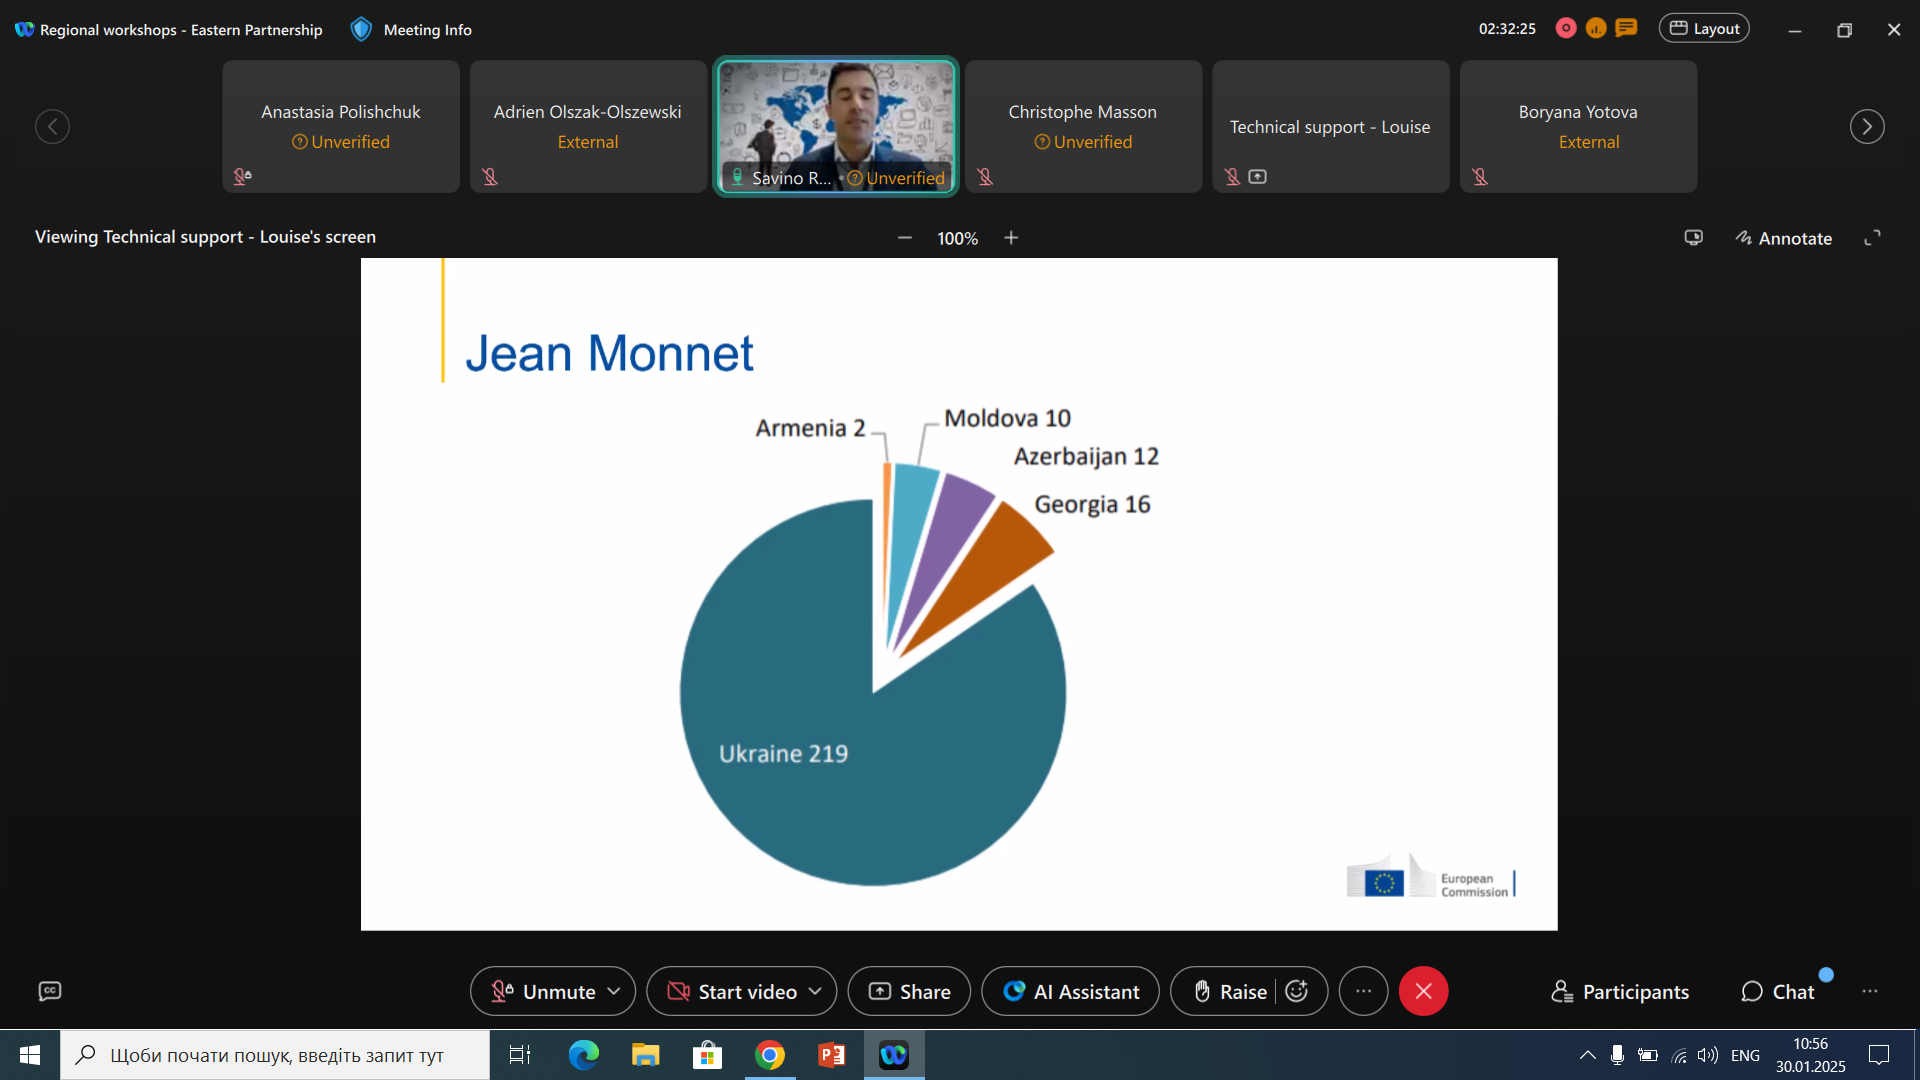Start video camera

click(733, 991)
